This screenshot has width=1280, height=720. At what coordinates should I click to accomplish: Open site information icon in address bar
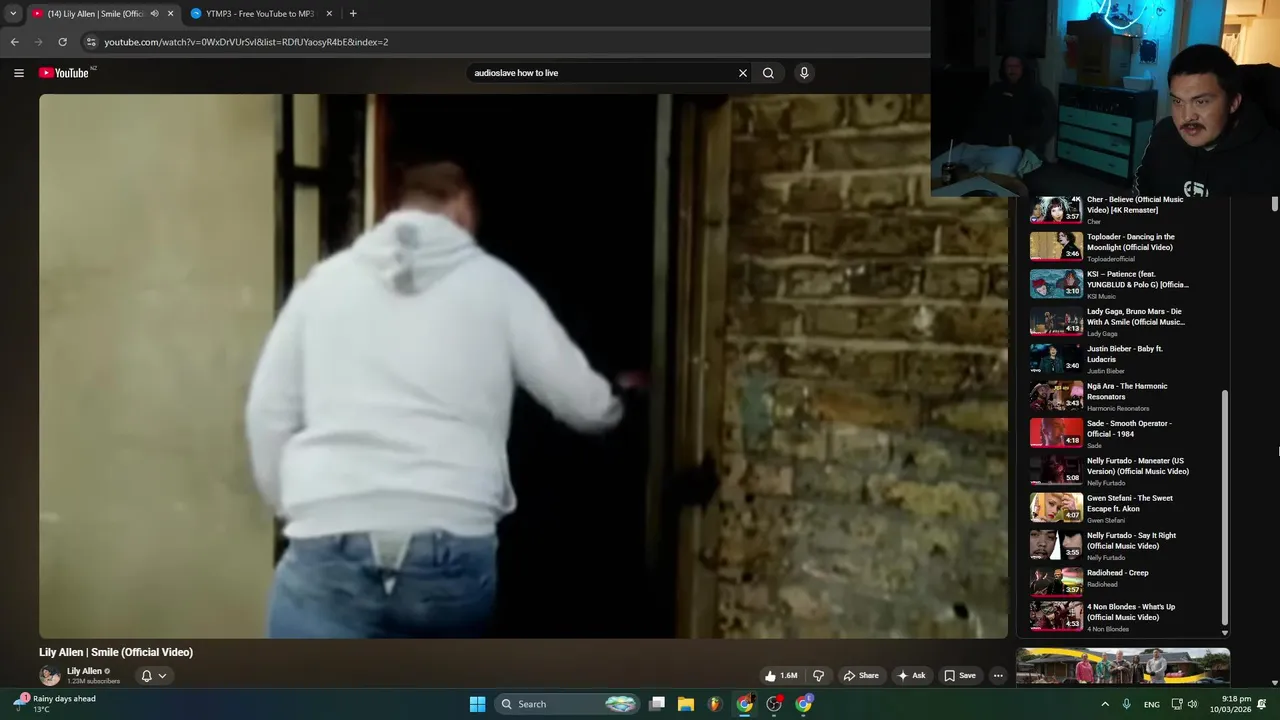(x=91, y=42)
